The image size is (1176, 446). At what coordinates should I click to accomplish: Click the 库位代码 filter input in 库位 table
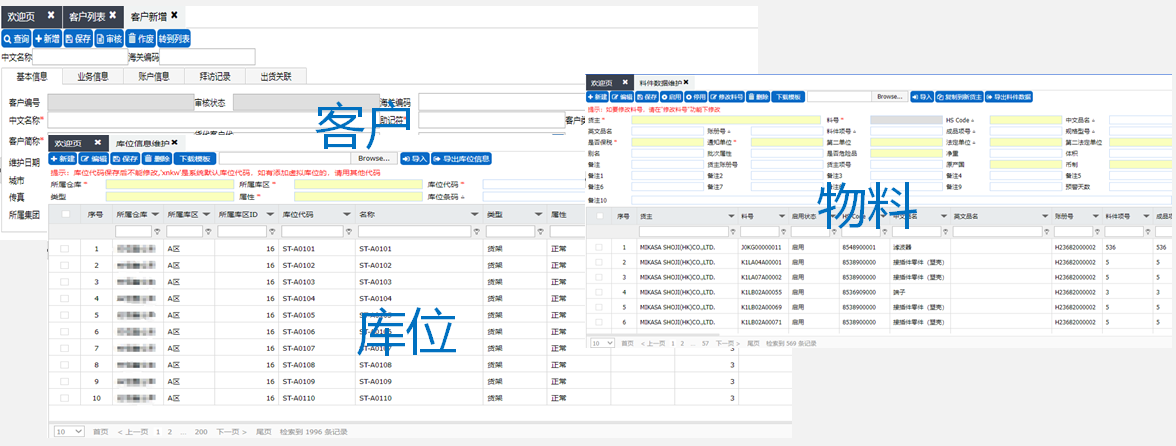click(x=312, y=232)
